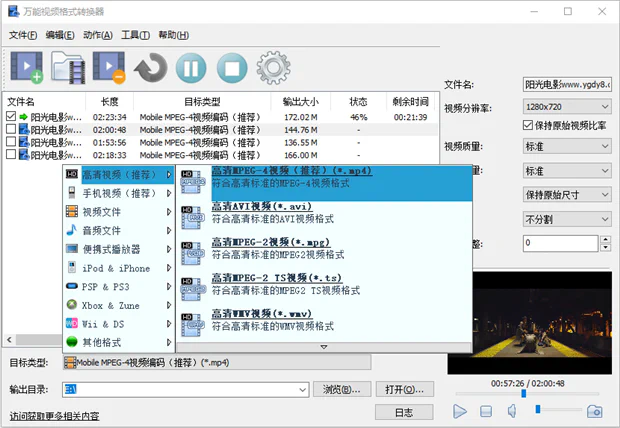
Task: Expand the submenu arrow of 手机视频（推荐）
Action: (169, 193)
